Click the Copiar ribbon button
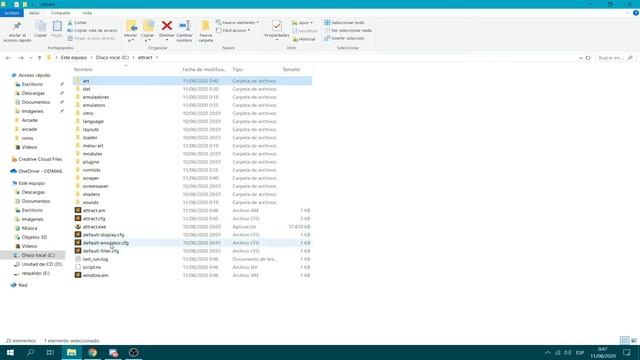This screenshot has height=360, width=640. [40, 29]
